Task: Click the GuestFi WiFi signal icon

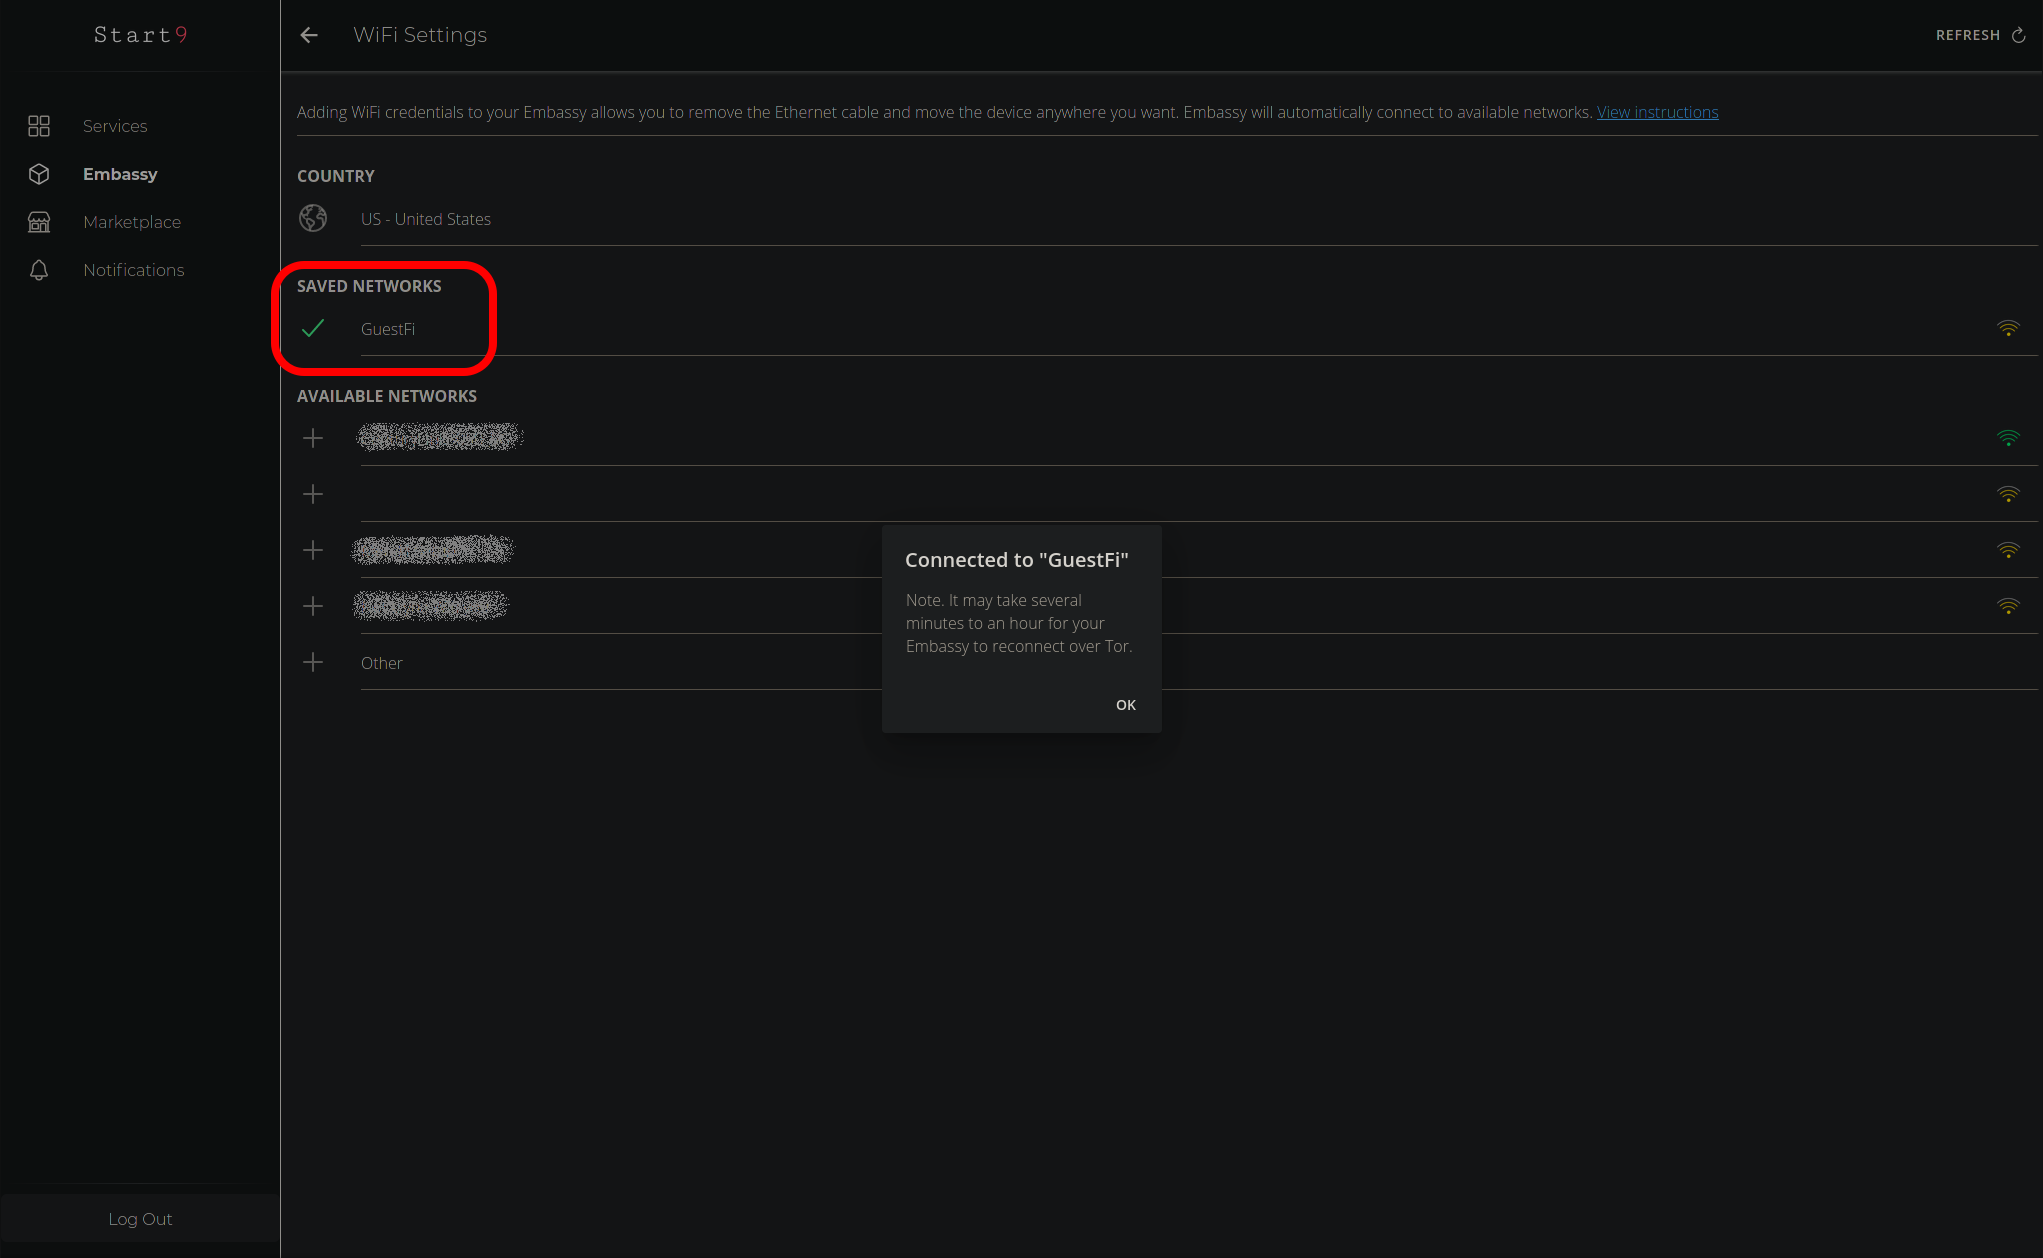Action: (x=2008, y=328)
